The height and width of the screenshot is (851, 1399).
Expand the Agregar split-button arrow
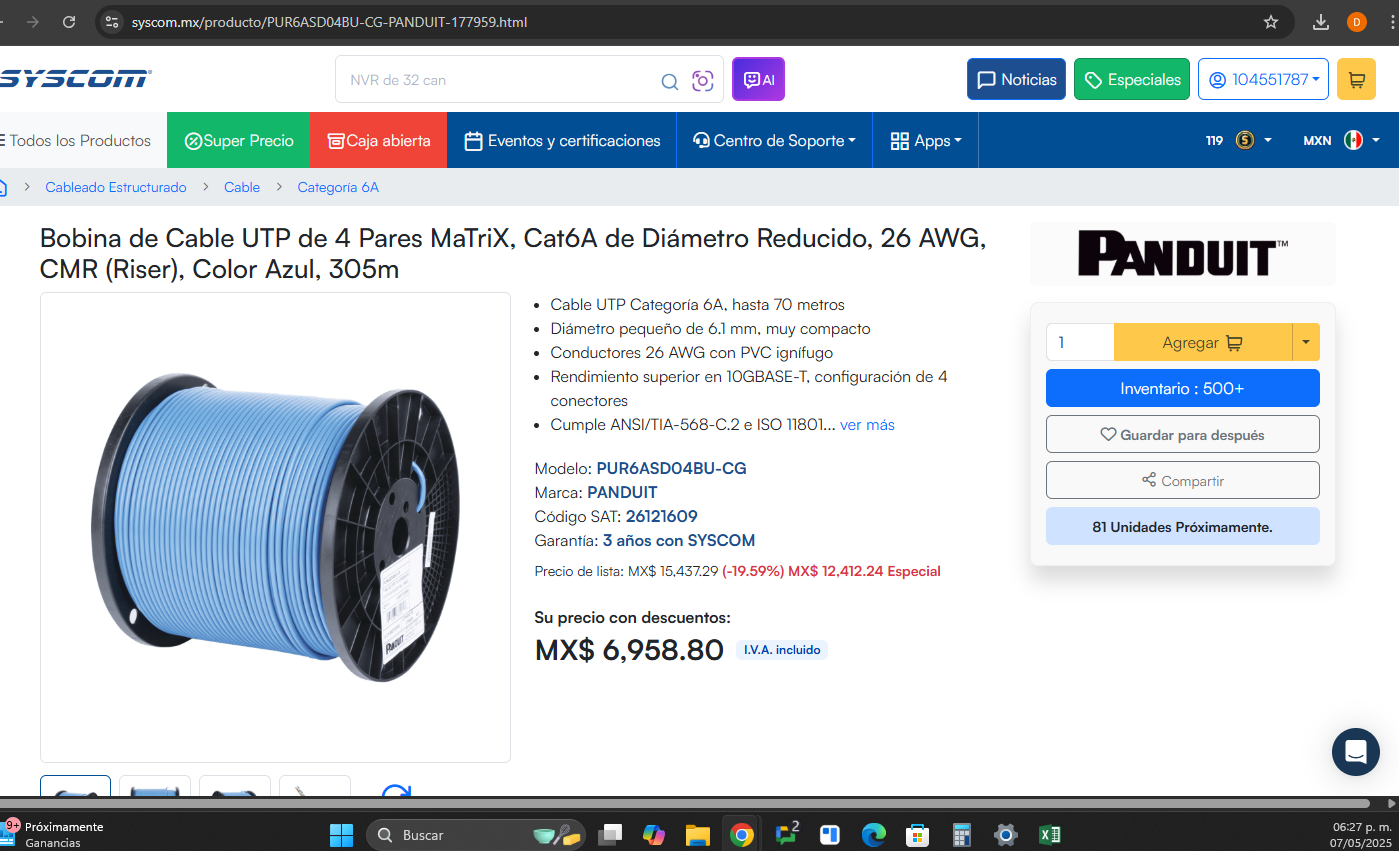(x=1306, y=342)
